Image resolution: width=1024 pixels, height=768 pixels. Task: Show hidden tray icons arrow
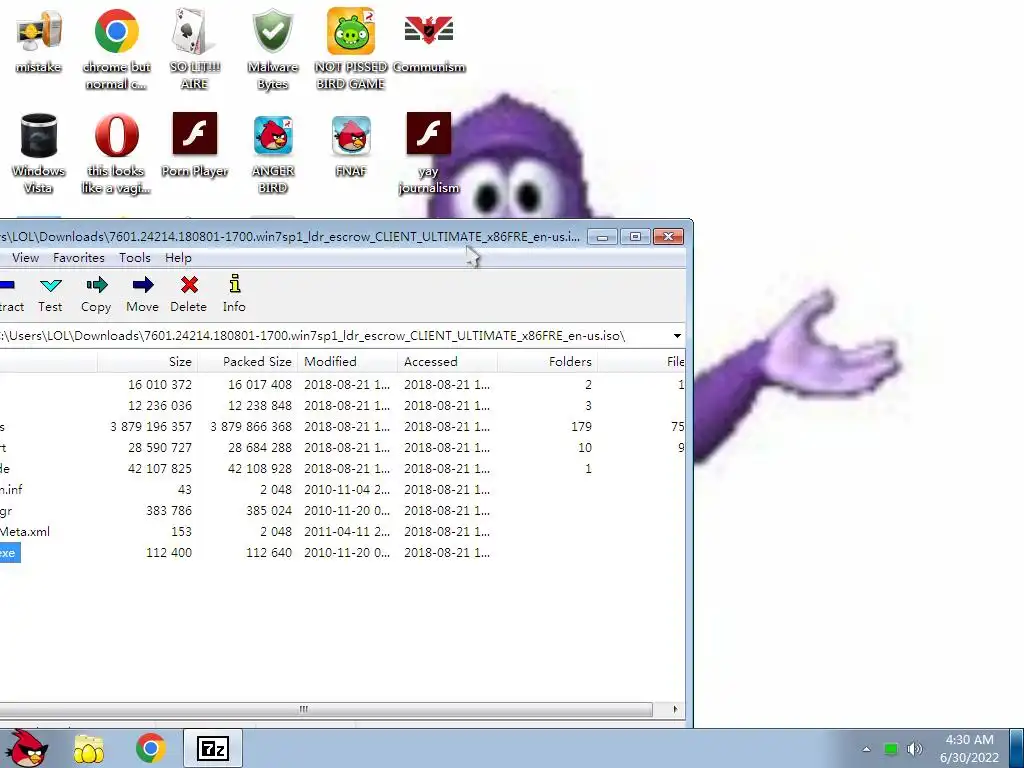867,749
